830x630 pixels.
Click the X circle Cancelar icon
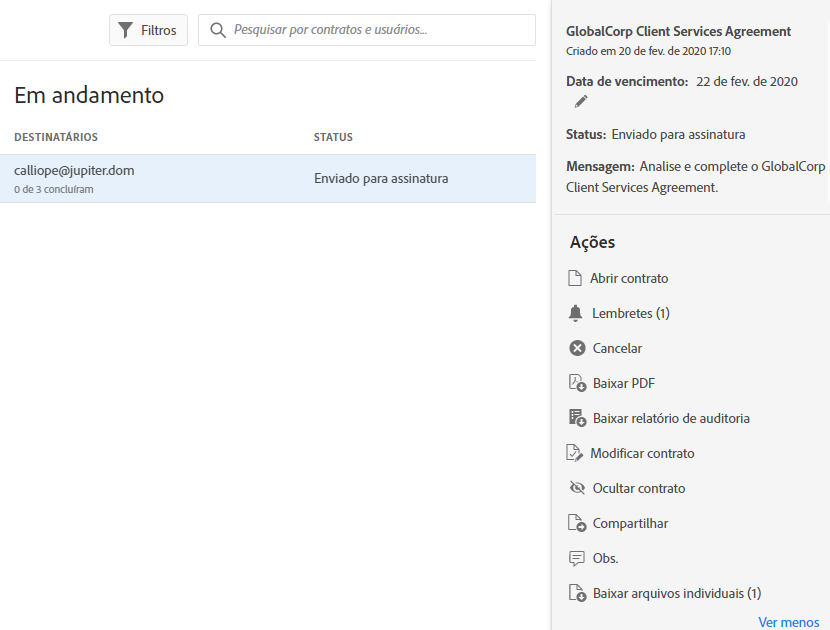point(577,348)
